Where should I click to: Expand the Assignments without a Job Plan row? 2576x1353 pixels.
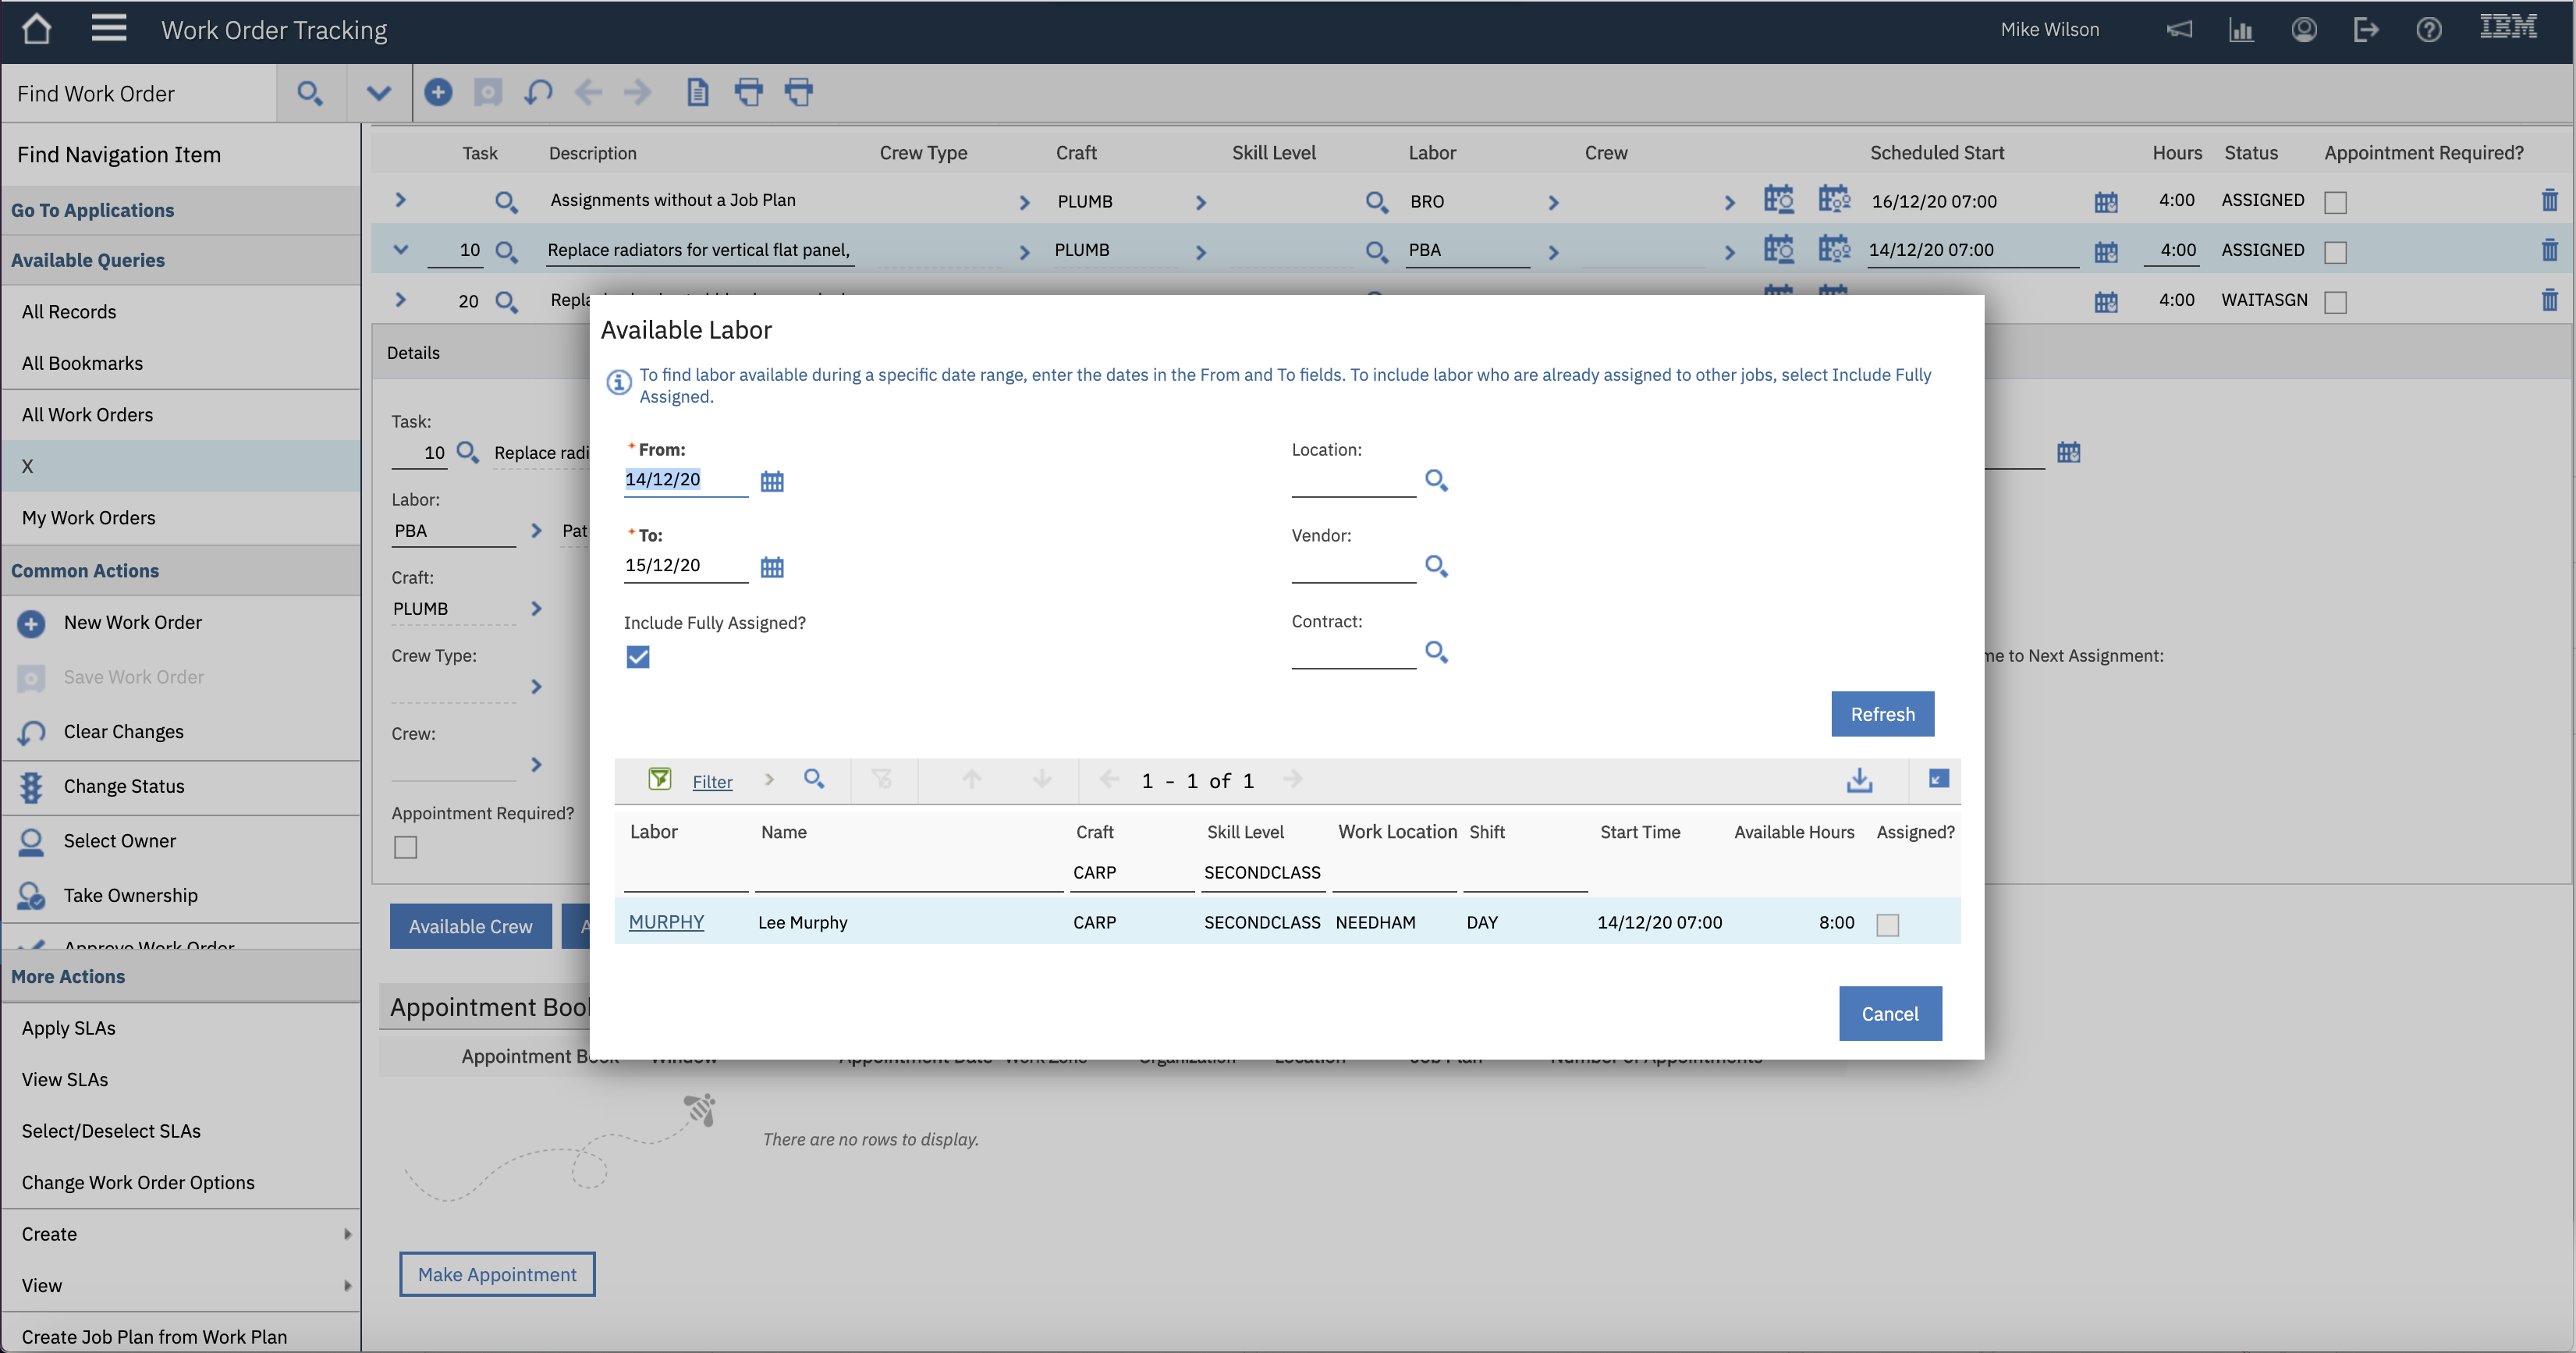click(400, 200)
